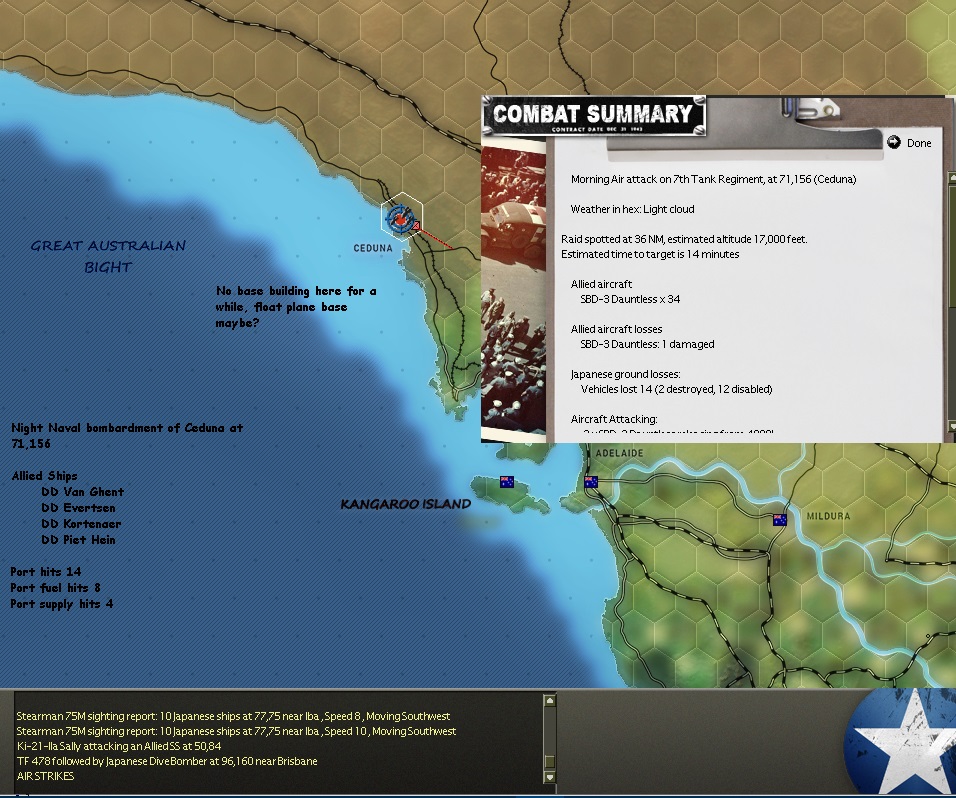Screen dimensions: 956x798
Task: Click 'Morning Air attack on 7th Tank Regiment' line
Action: coord(713,179)
